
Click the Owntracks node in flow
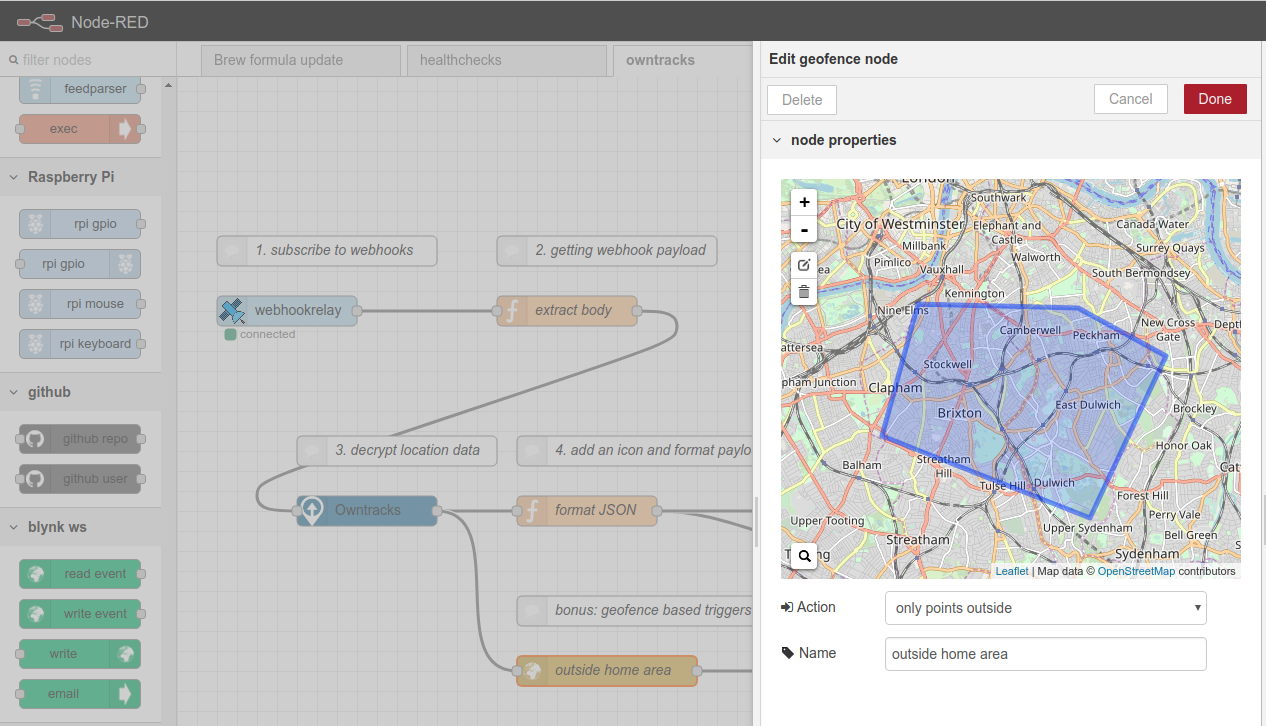[x=367, y=510]
